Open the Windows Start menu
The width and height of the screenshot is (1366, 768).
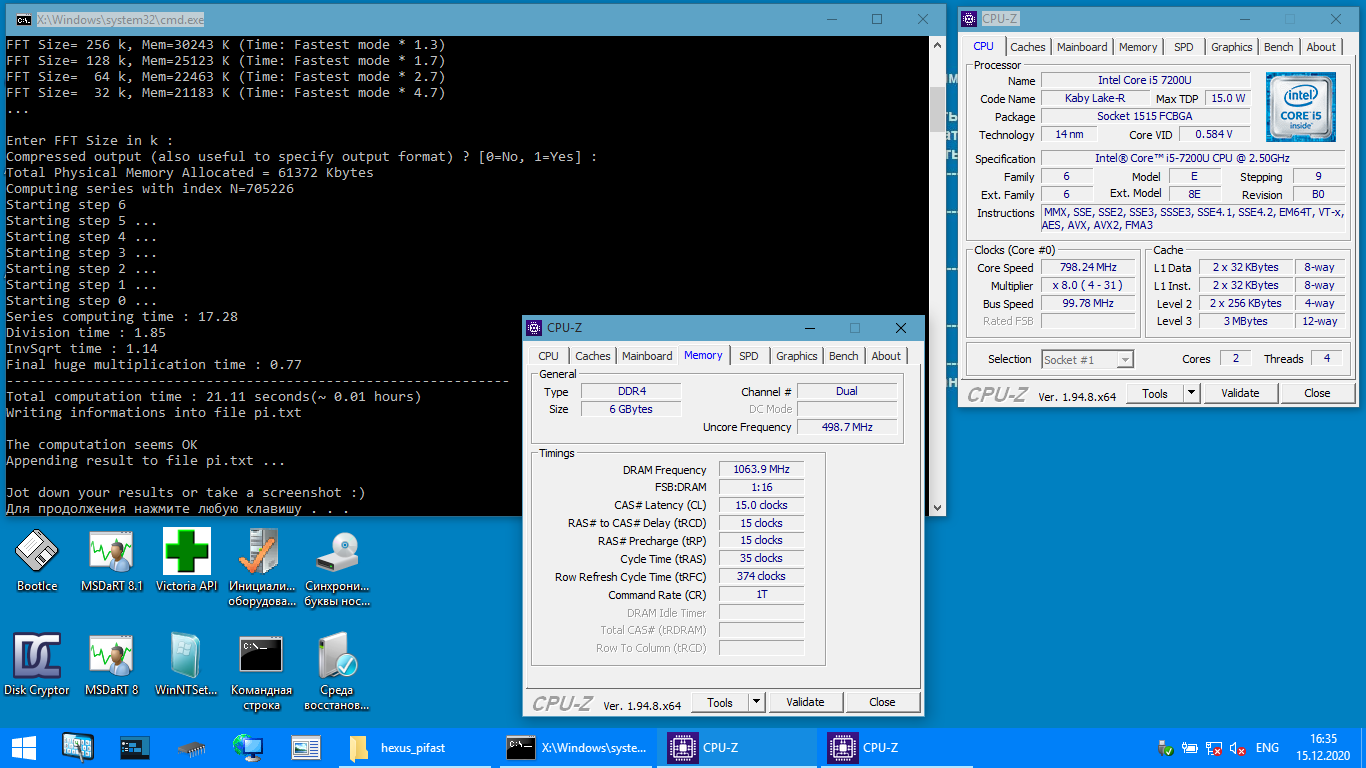pos(23,747)
